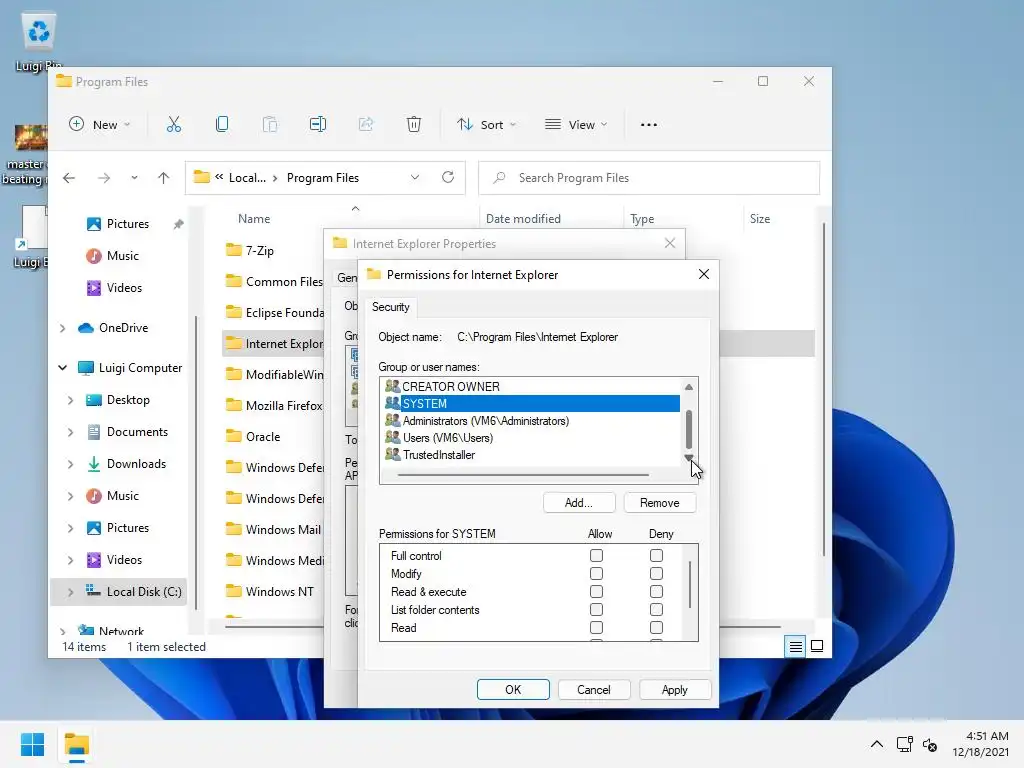Click the Apply button

tap(675, 690)
